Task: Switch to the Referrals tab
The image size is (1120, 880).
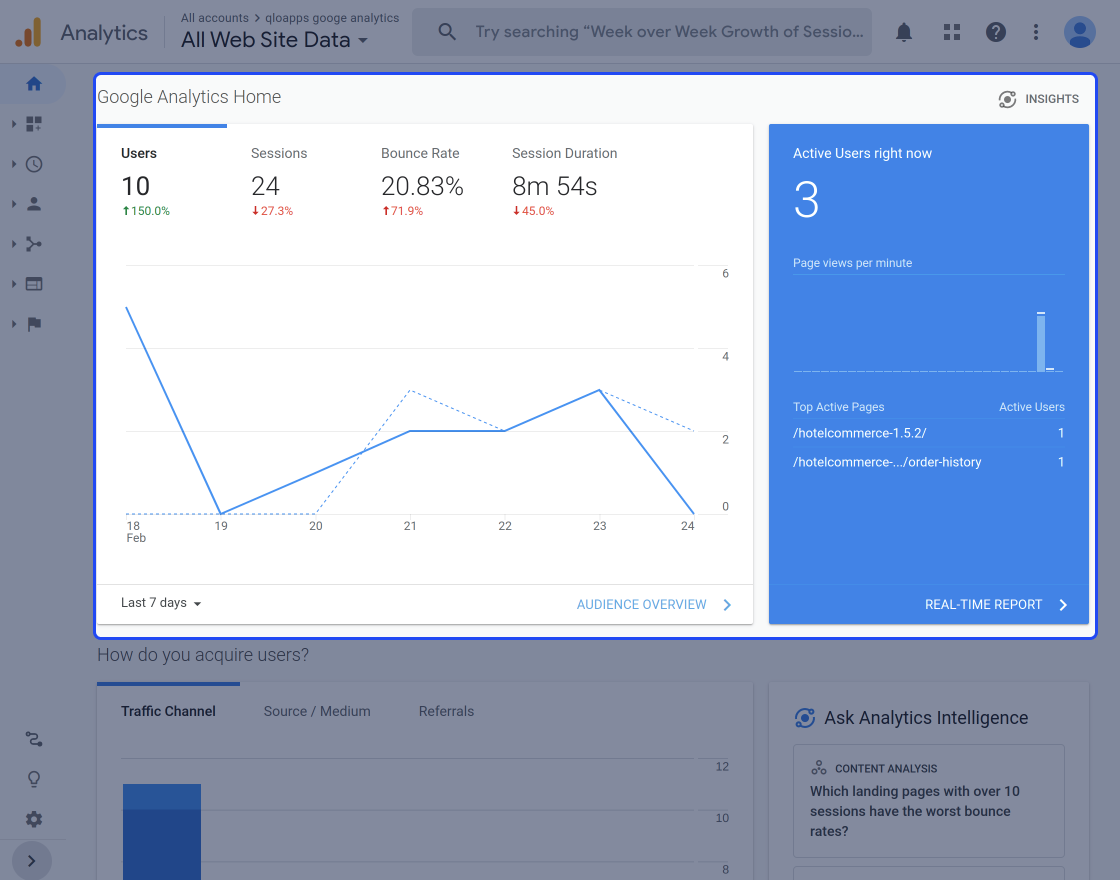Action: point(446,711)
